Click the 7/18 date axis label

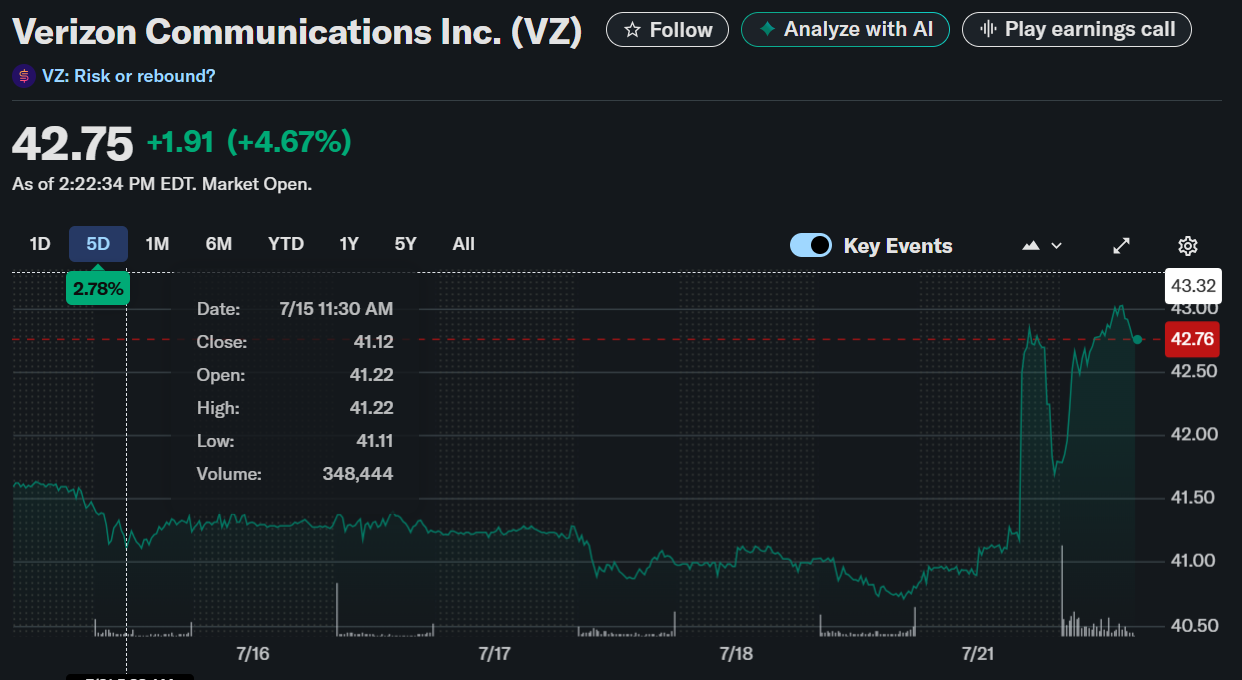pos(736,654)
